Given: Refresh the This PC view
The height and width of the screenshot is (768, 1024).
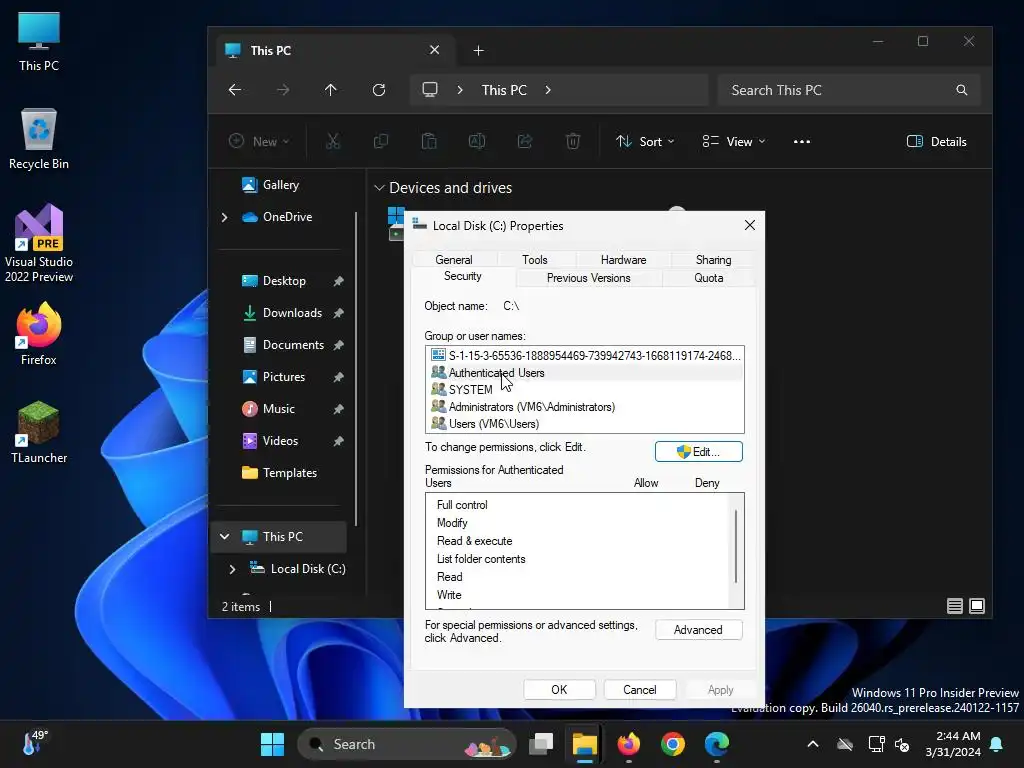Looking at the screenshot, I should 379,90.
